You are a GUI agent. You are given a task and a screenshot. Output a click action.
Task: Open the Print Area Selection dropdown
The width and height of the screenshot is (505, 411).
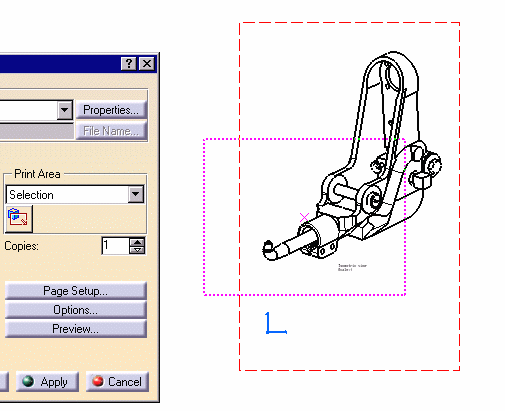pyautogui.click(x=136, y=194)
